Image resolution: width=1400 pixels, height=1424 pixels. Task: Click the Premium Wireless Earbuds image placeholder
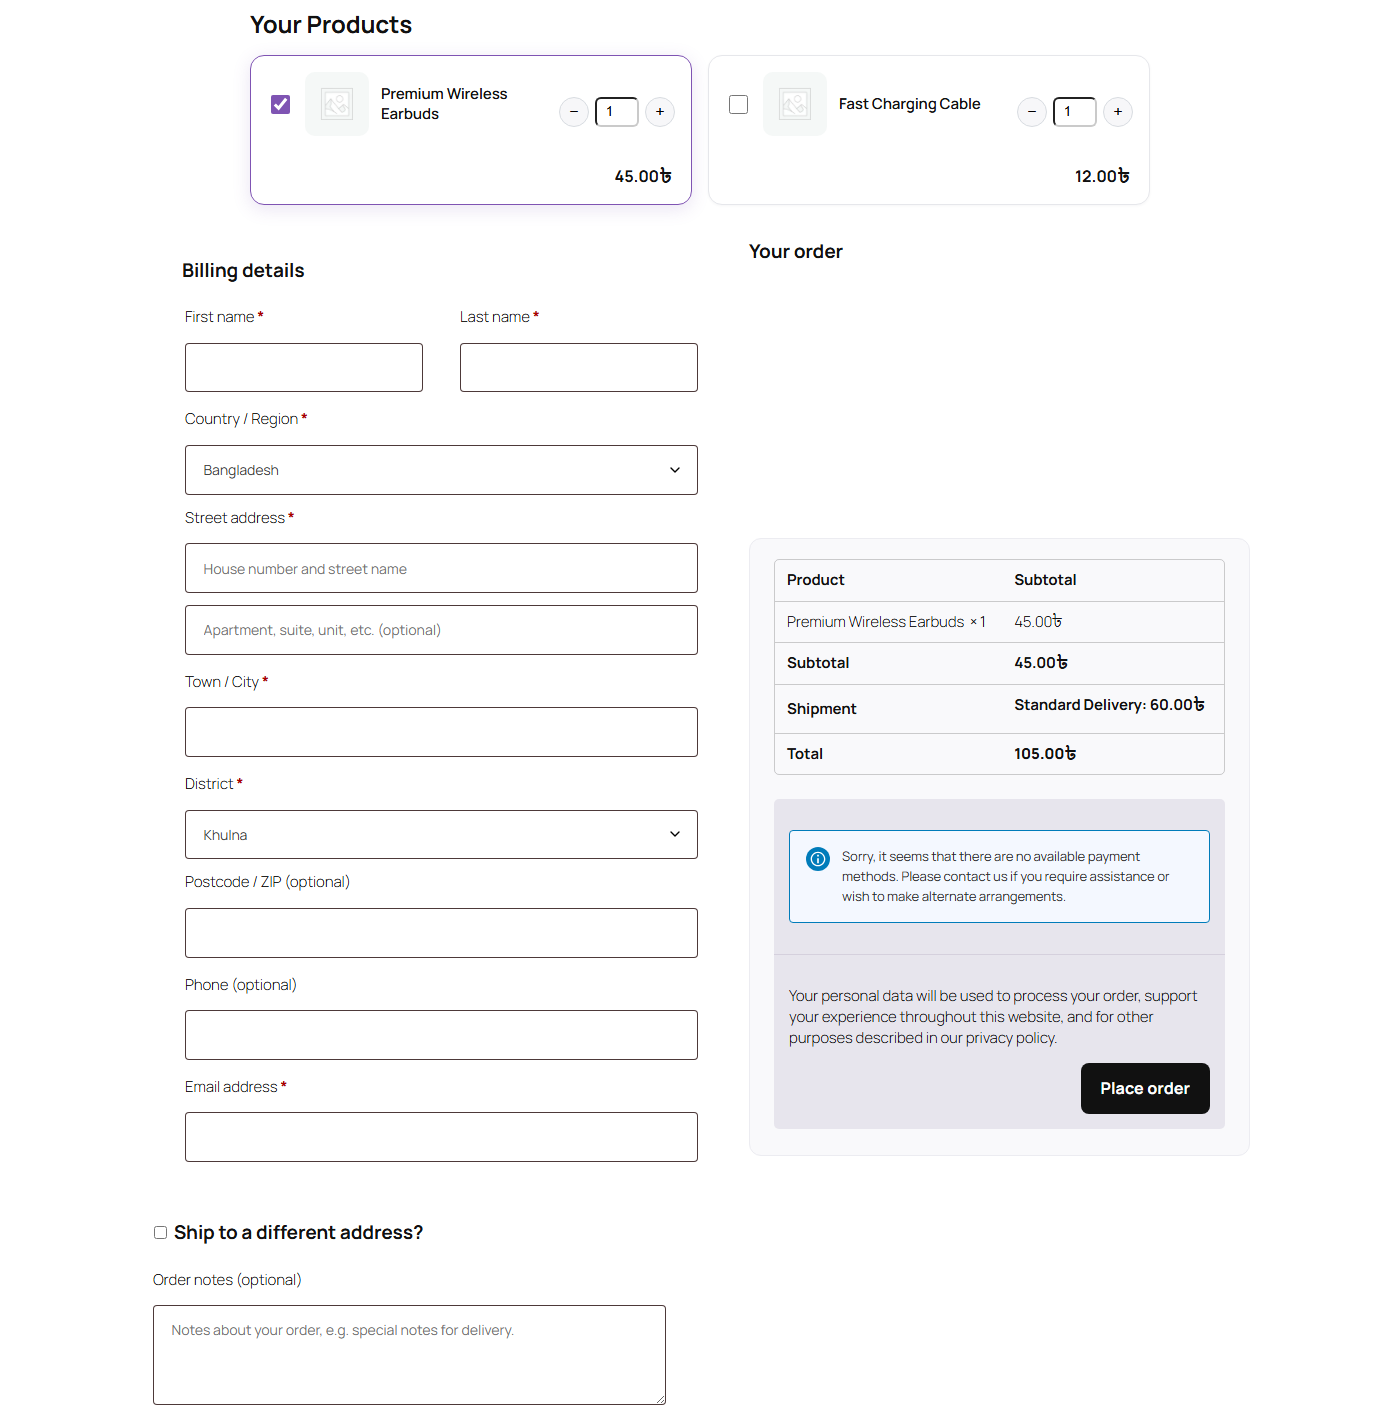[x=337, y=104]
